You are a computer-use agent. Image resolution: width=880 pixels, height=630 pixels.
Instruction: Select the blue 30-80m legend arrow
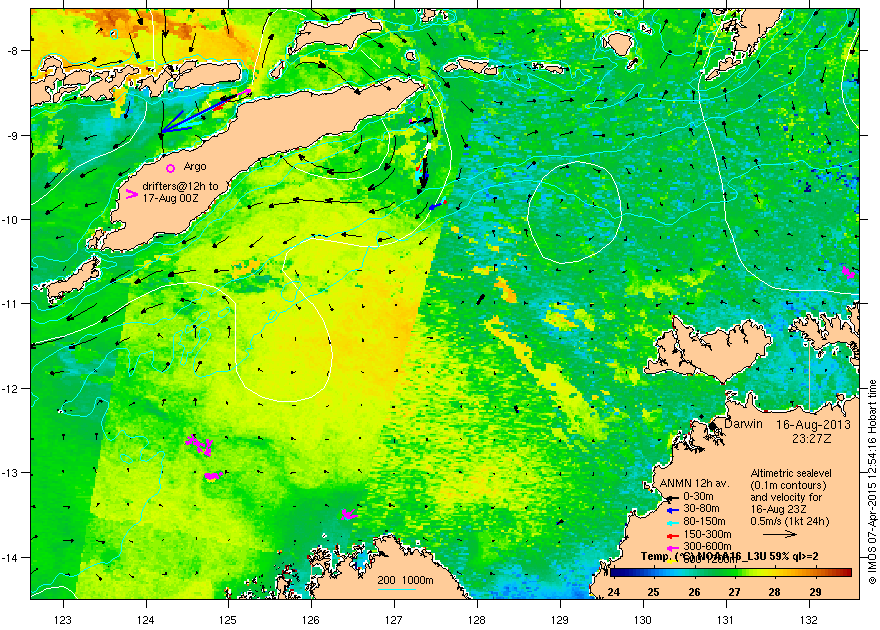point(671,510)
